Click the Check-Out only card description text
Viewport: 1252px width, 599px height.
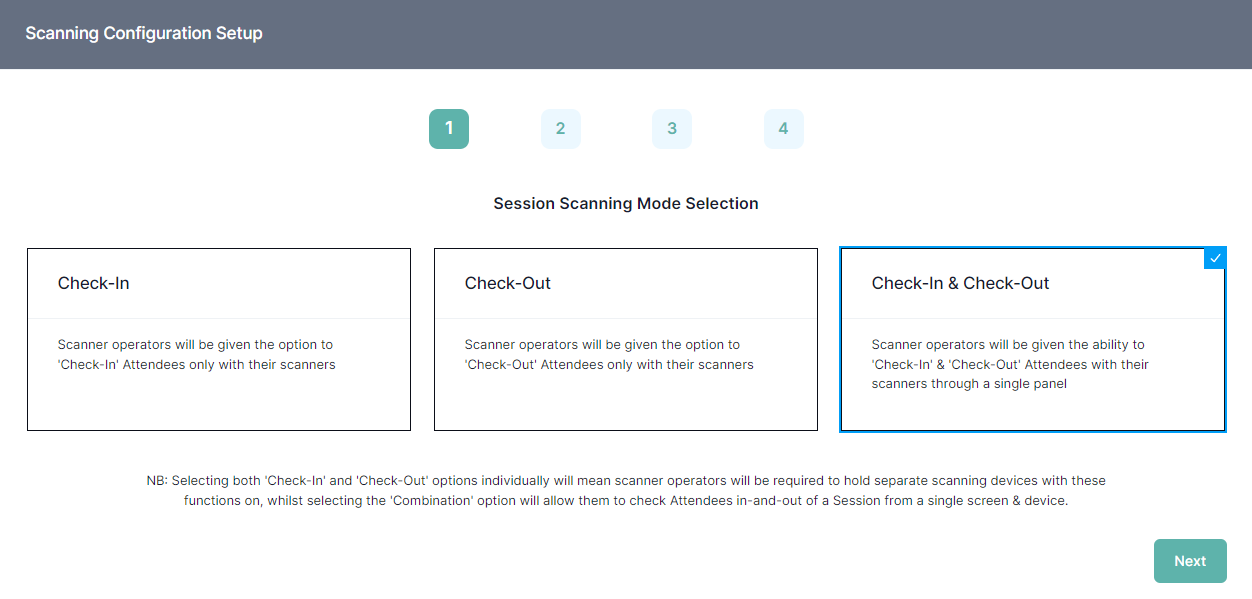tap(608, 355)
